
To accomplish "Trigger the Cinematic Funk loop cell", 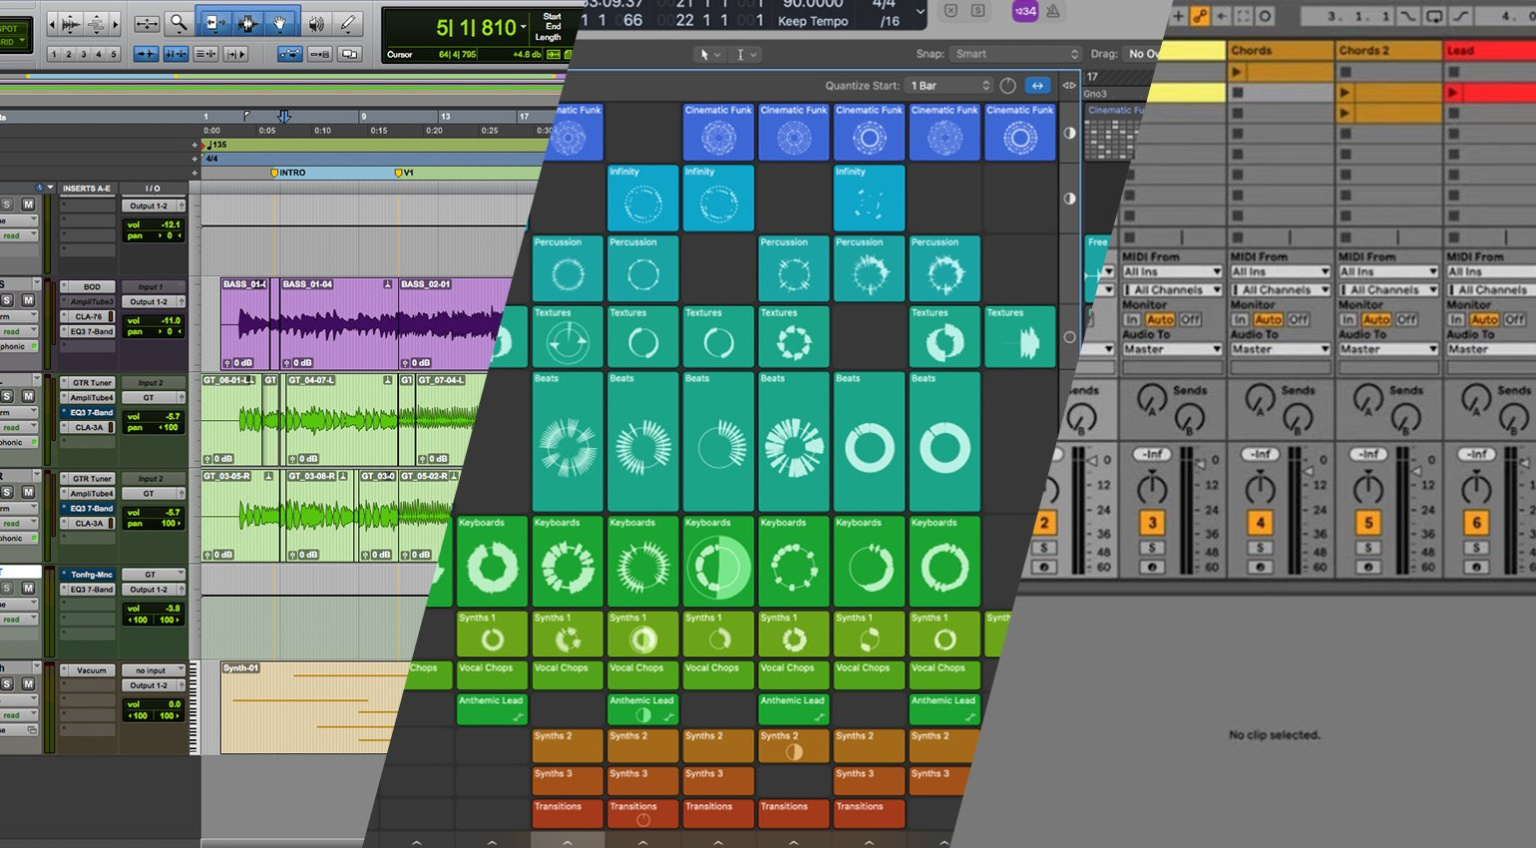I will 717,131.
